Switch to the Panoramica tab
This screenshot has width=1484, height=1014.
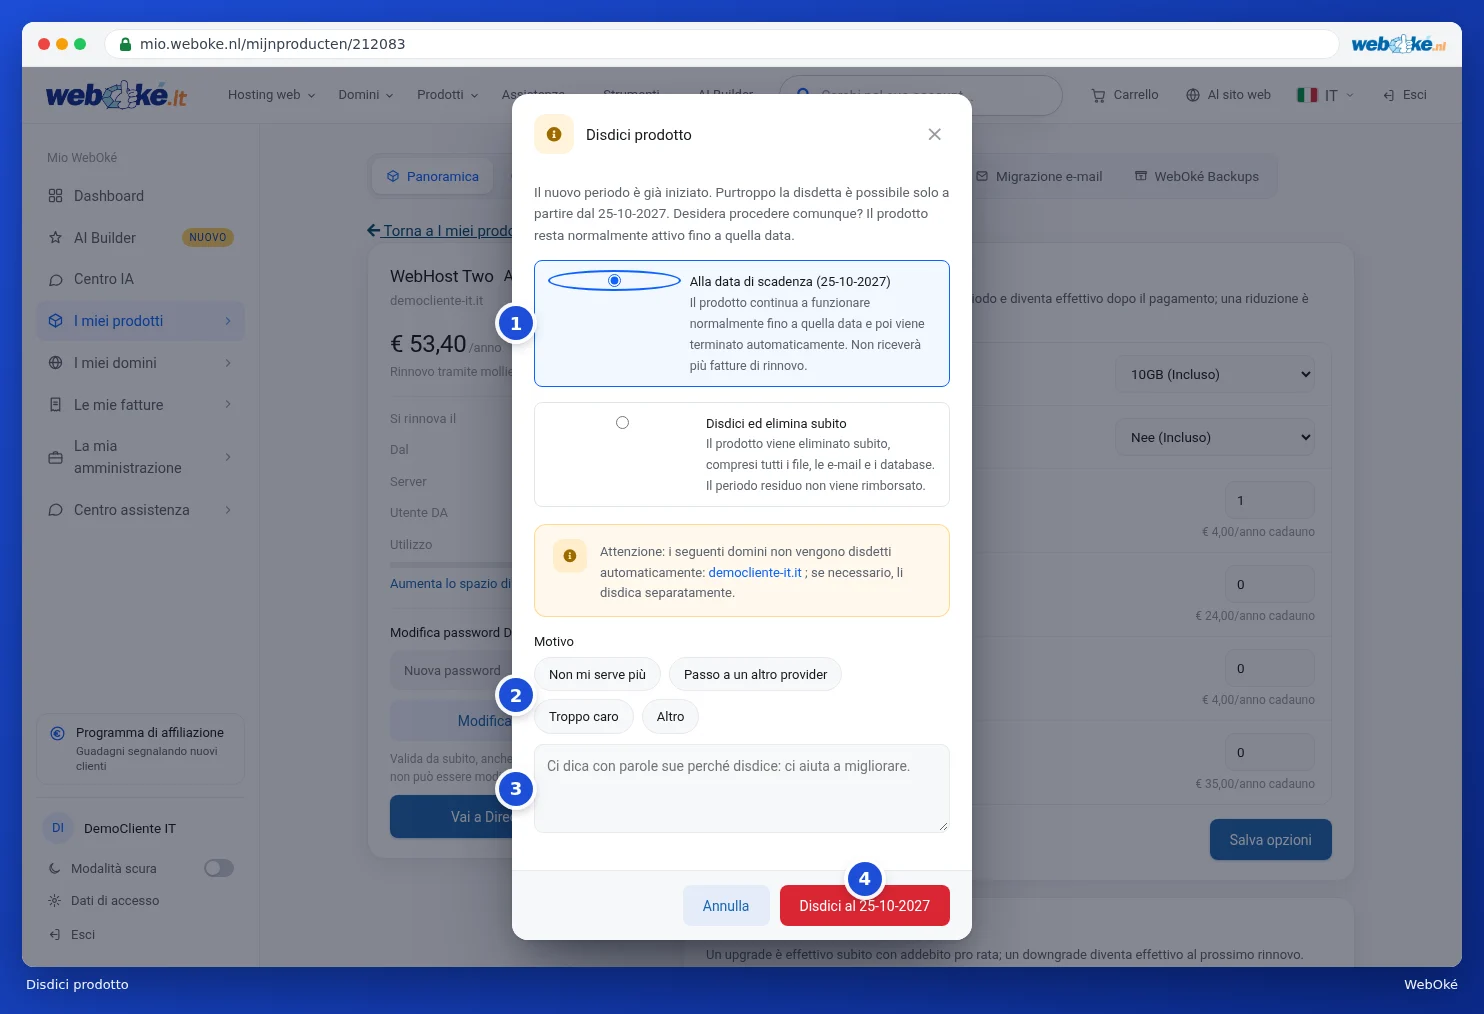pos(433,177)
